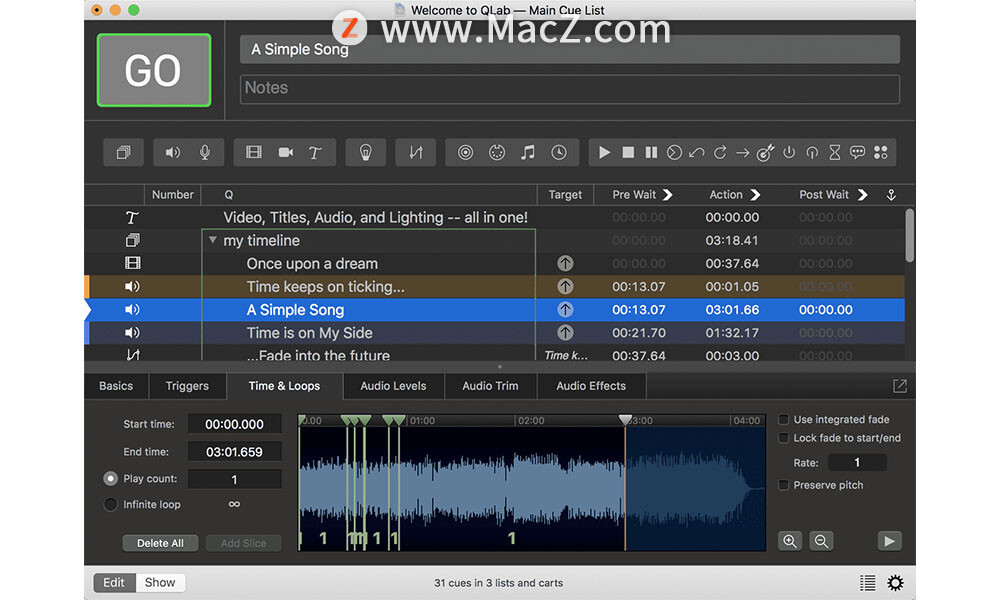Open the Audio Effects tab
1000x600 pixels.
591,386
